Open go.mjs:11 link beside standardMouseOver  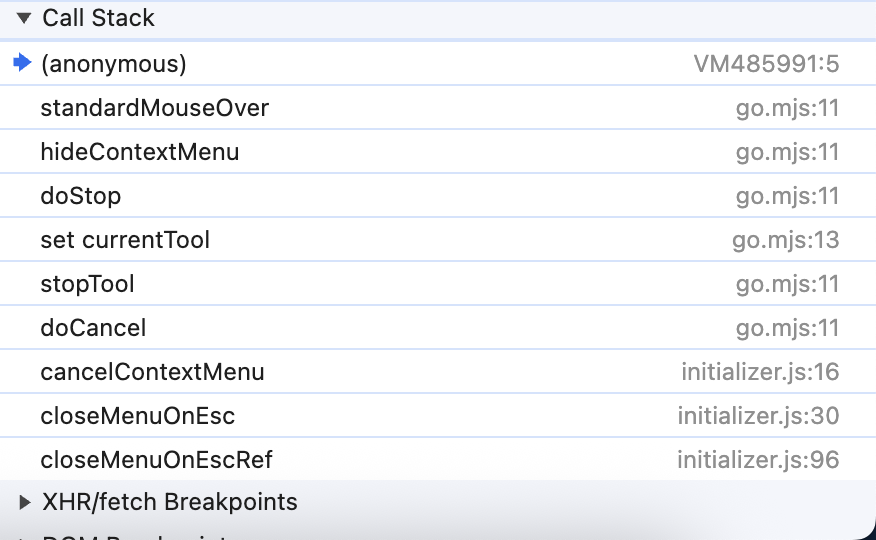pyautogui.click(x=787, y=108)
